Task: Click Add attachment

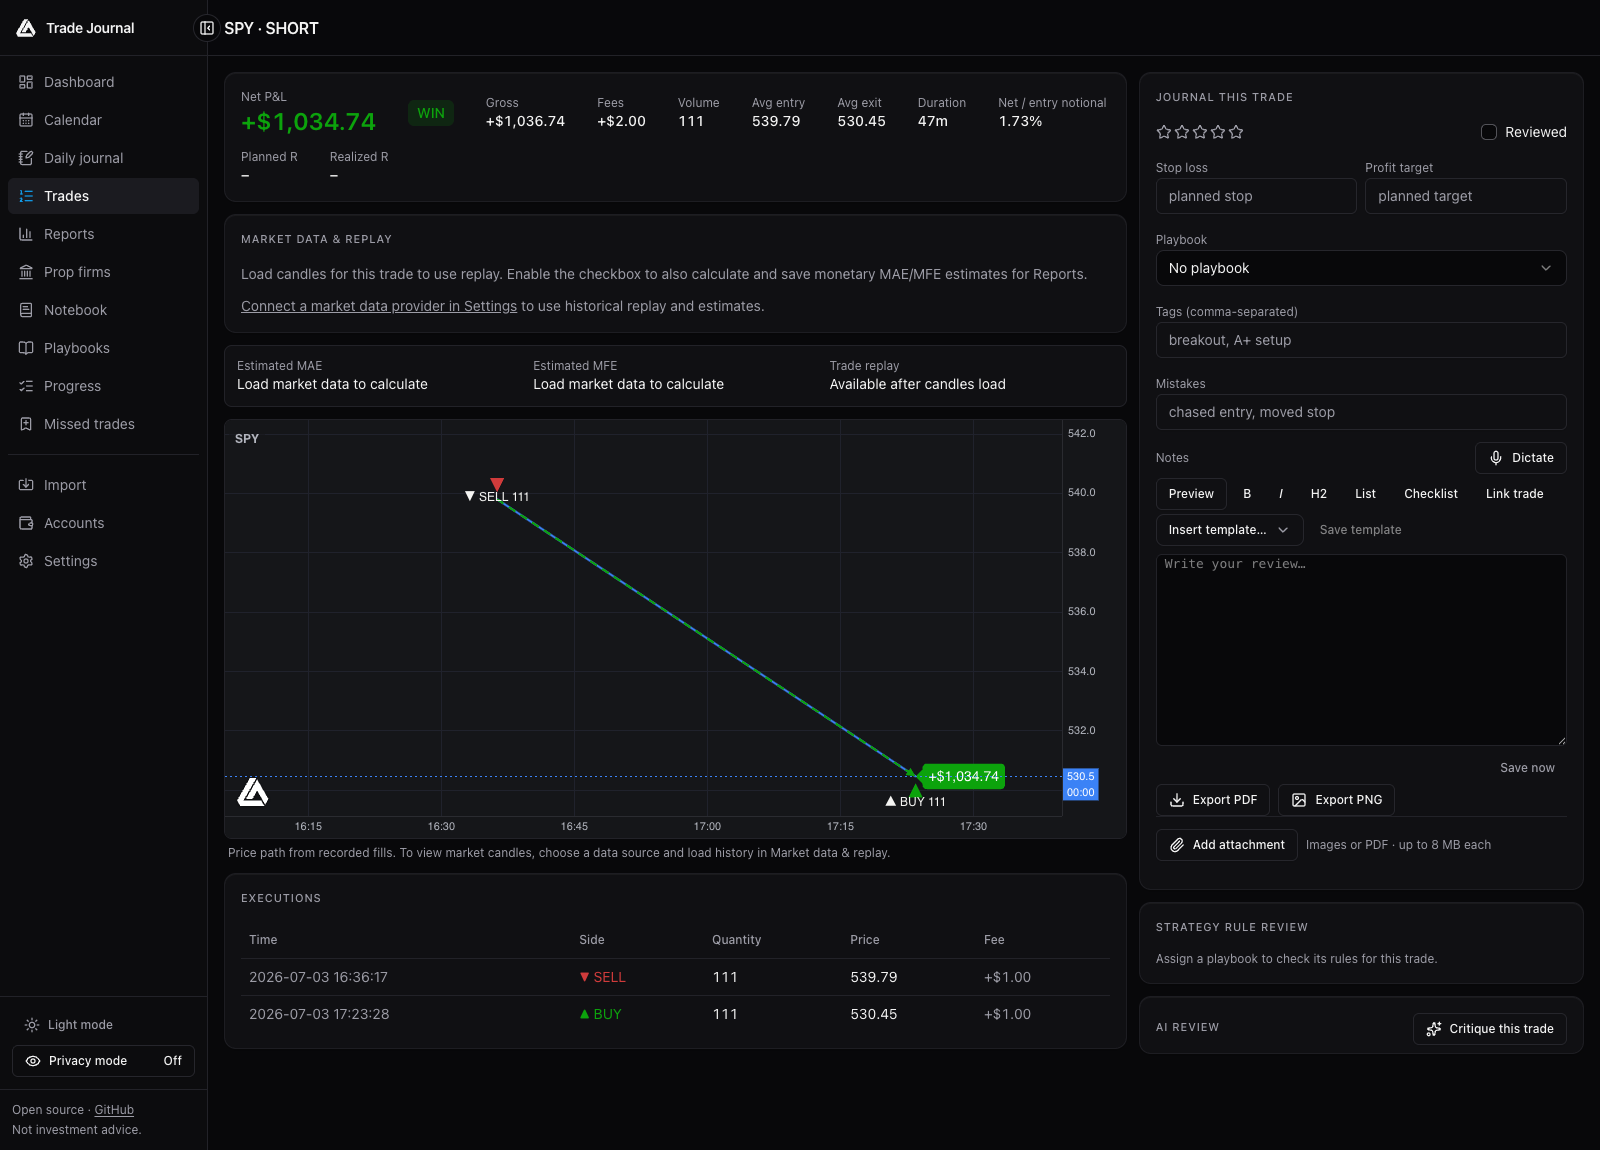Action: pos(1227,845)
